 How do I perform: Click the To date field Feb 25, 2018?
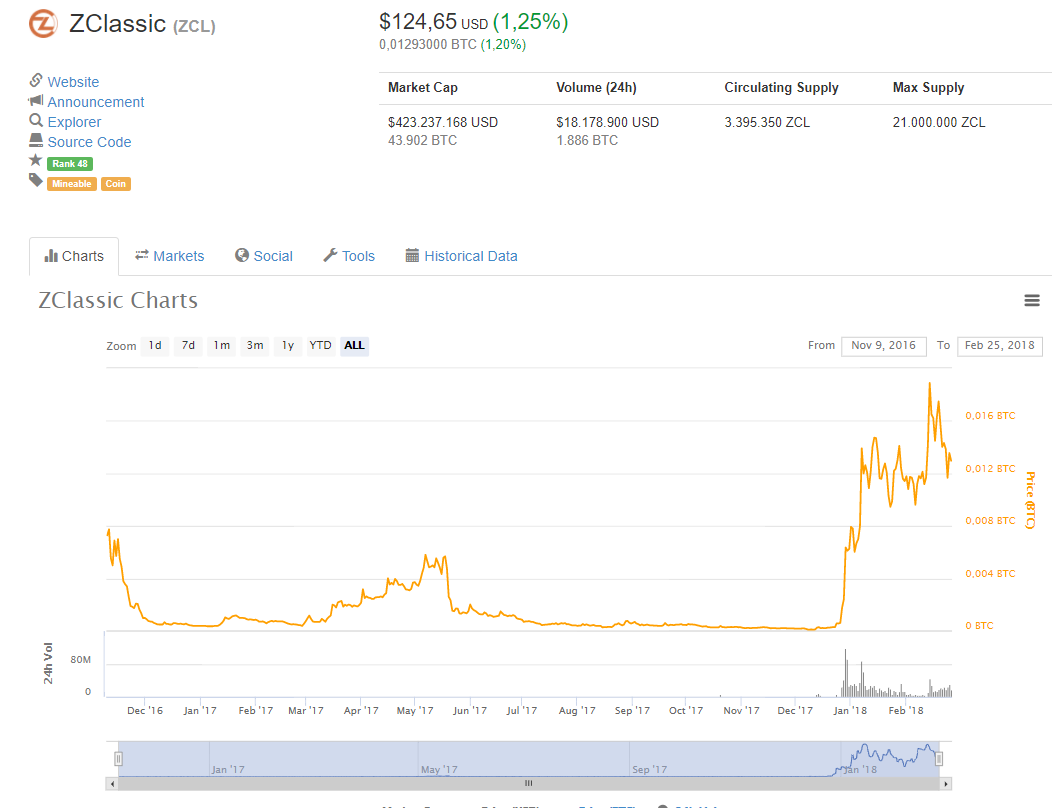1000,346
